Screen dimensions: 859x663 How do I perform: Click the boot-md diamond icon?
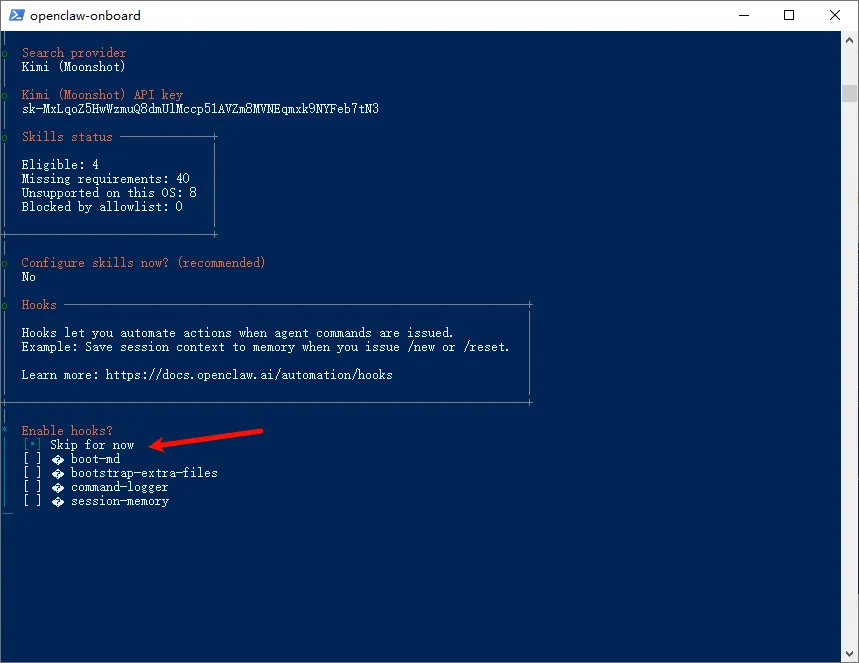tap(58, 460)
